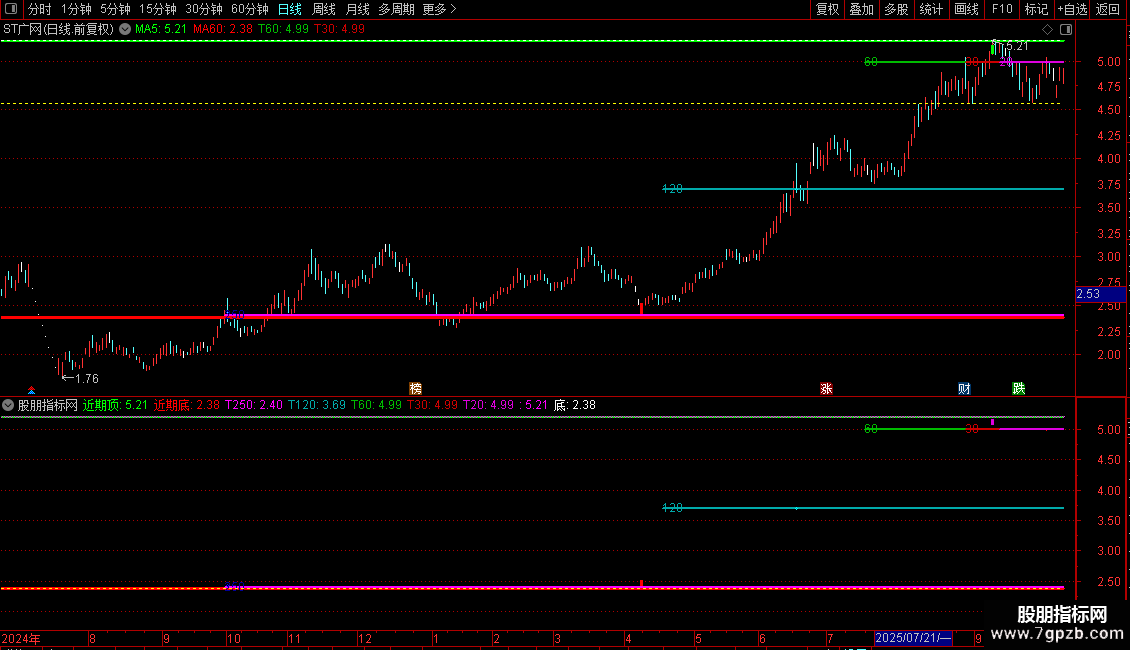Viewport: 1130px width, 650px height.
Task: Switch to 60分钟 chart period
Action: (250, 9)
